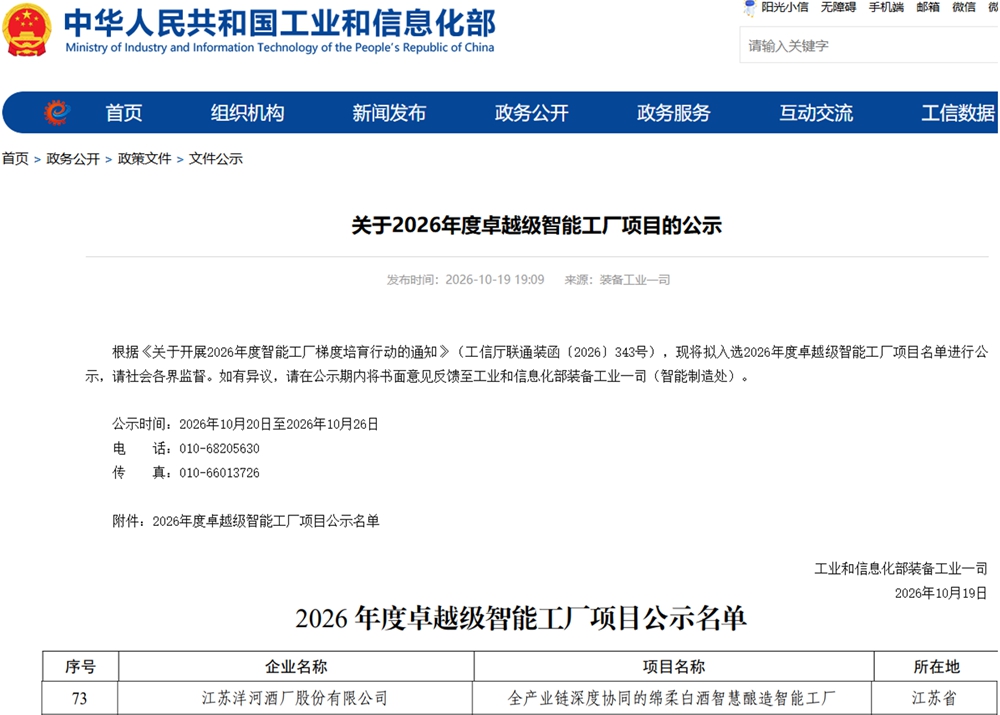
Task: Select 政务公开 in the navigation bar
Action: pos(531,113)
